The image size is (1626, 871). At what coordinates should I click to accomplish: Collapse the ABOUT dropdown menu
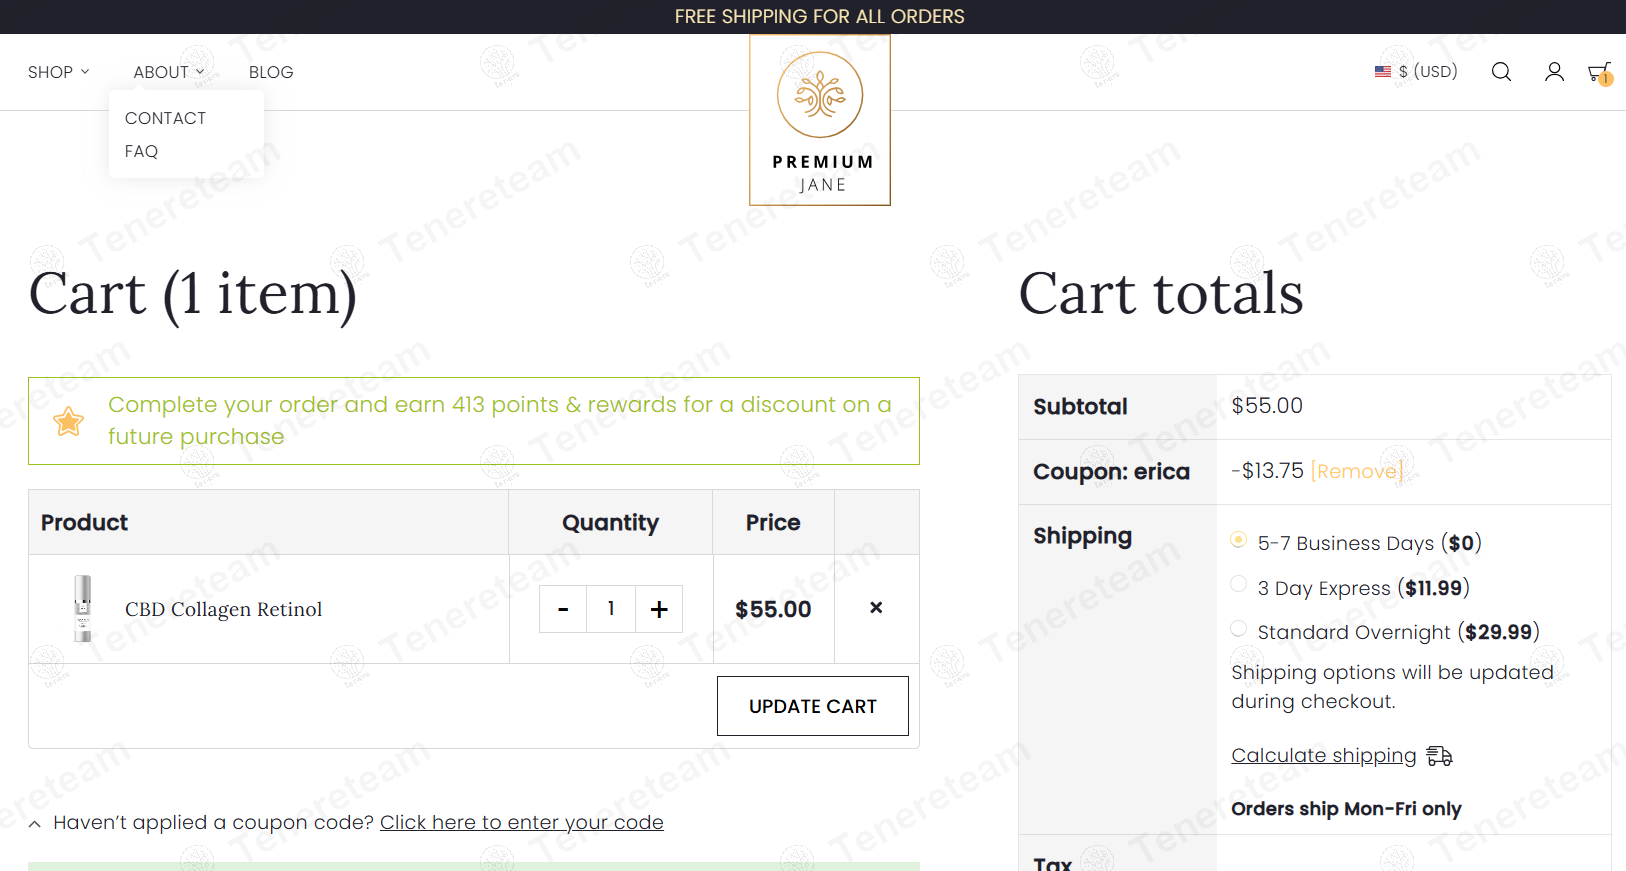168,72
